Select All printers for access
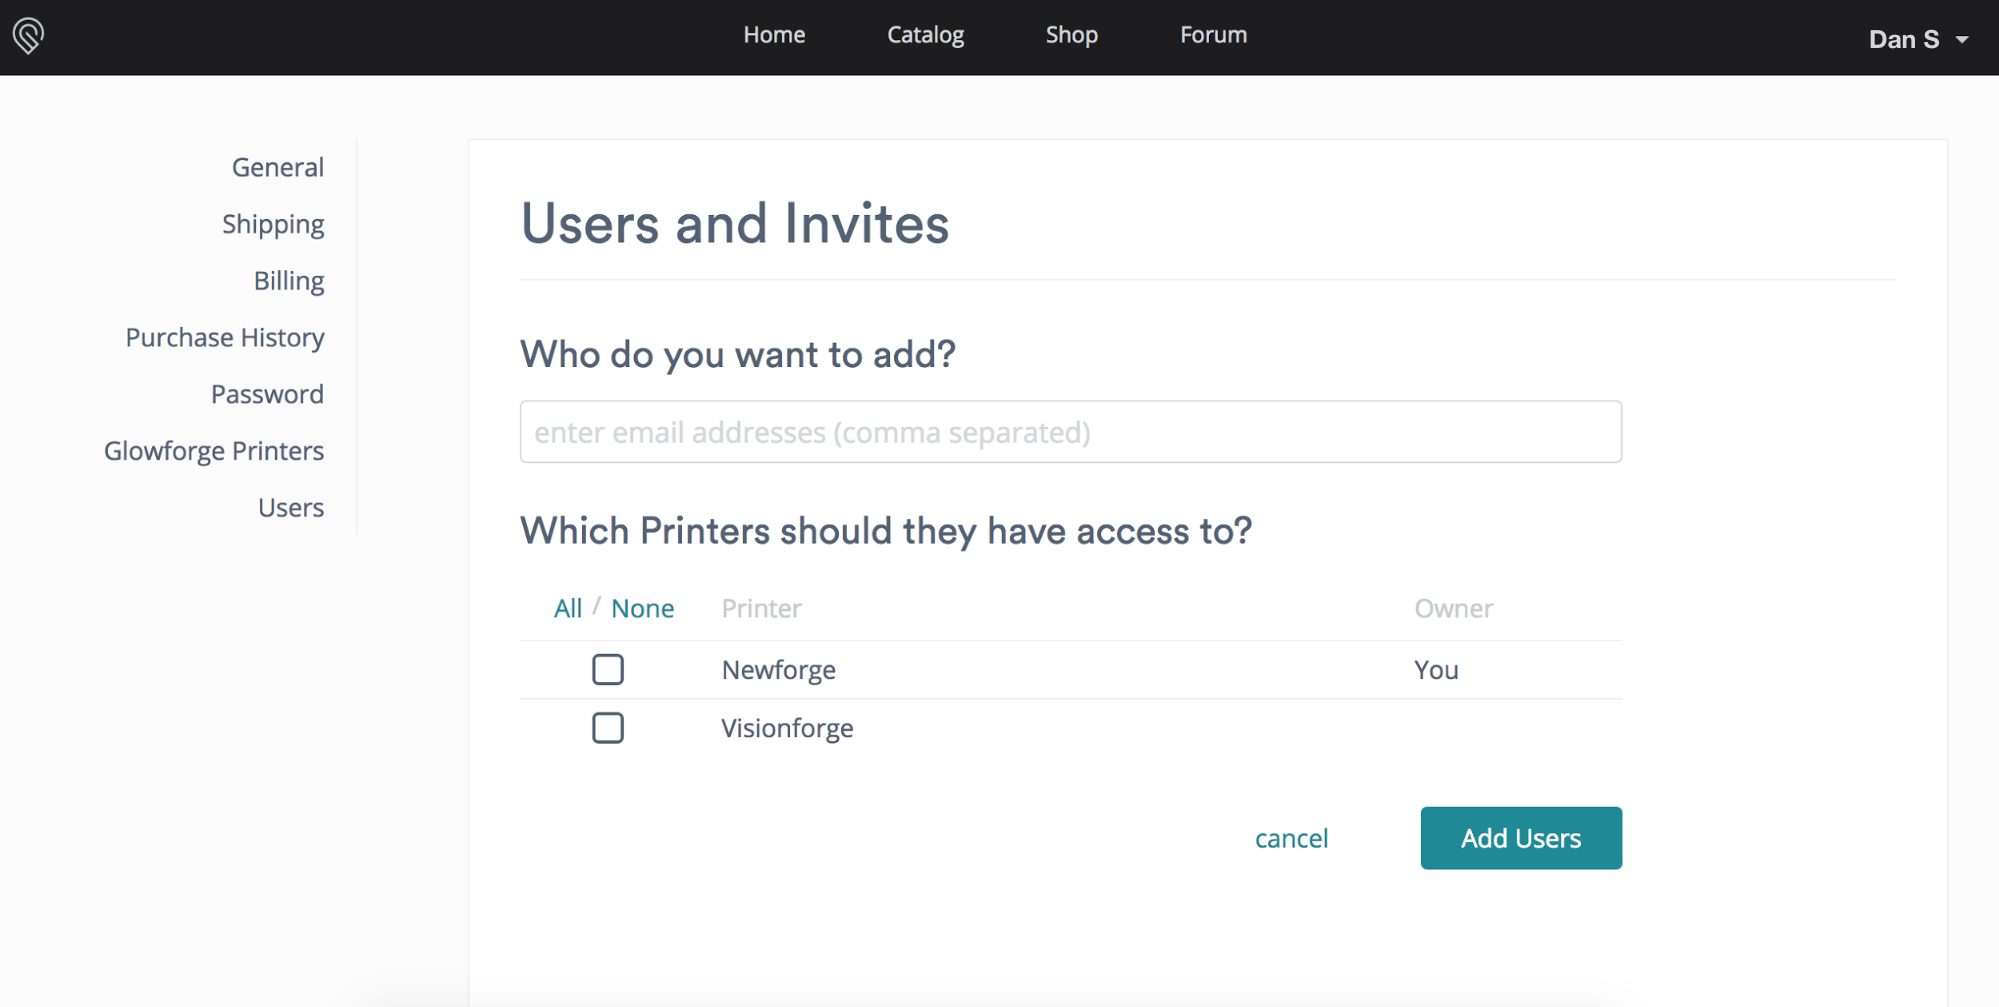Screen dimensions: 1999x1007 point(567,607)
